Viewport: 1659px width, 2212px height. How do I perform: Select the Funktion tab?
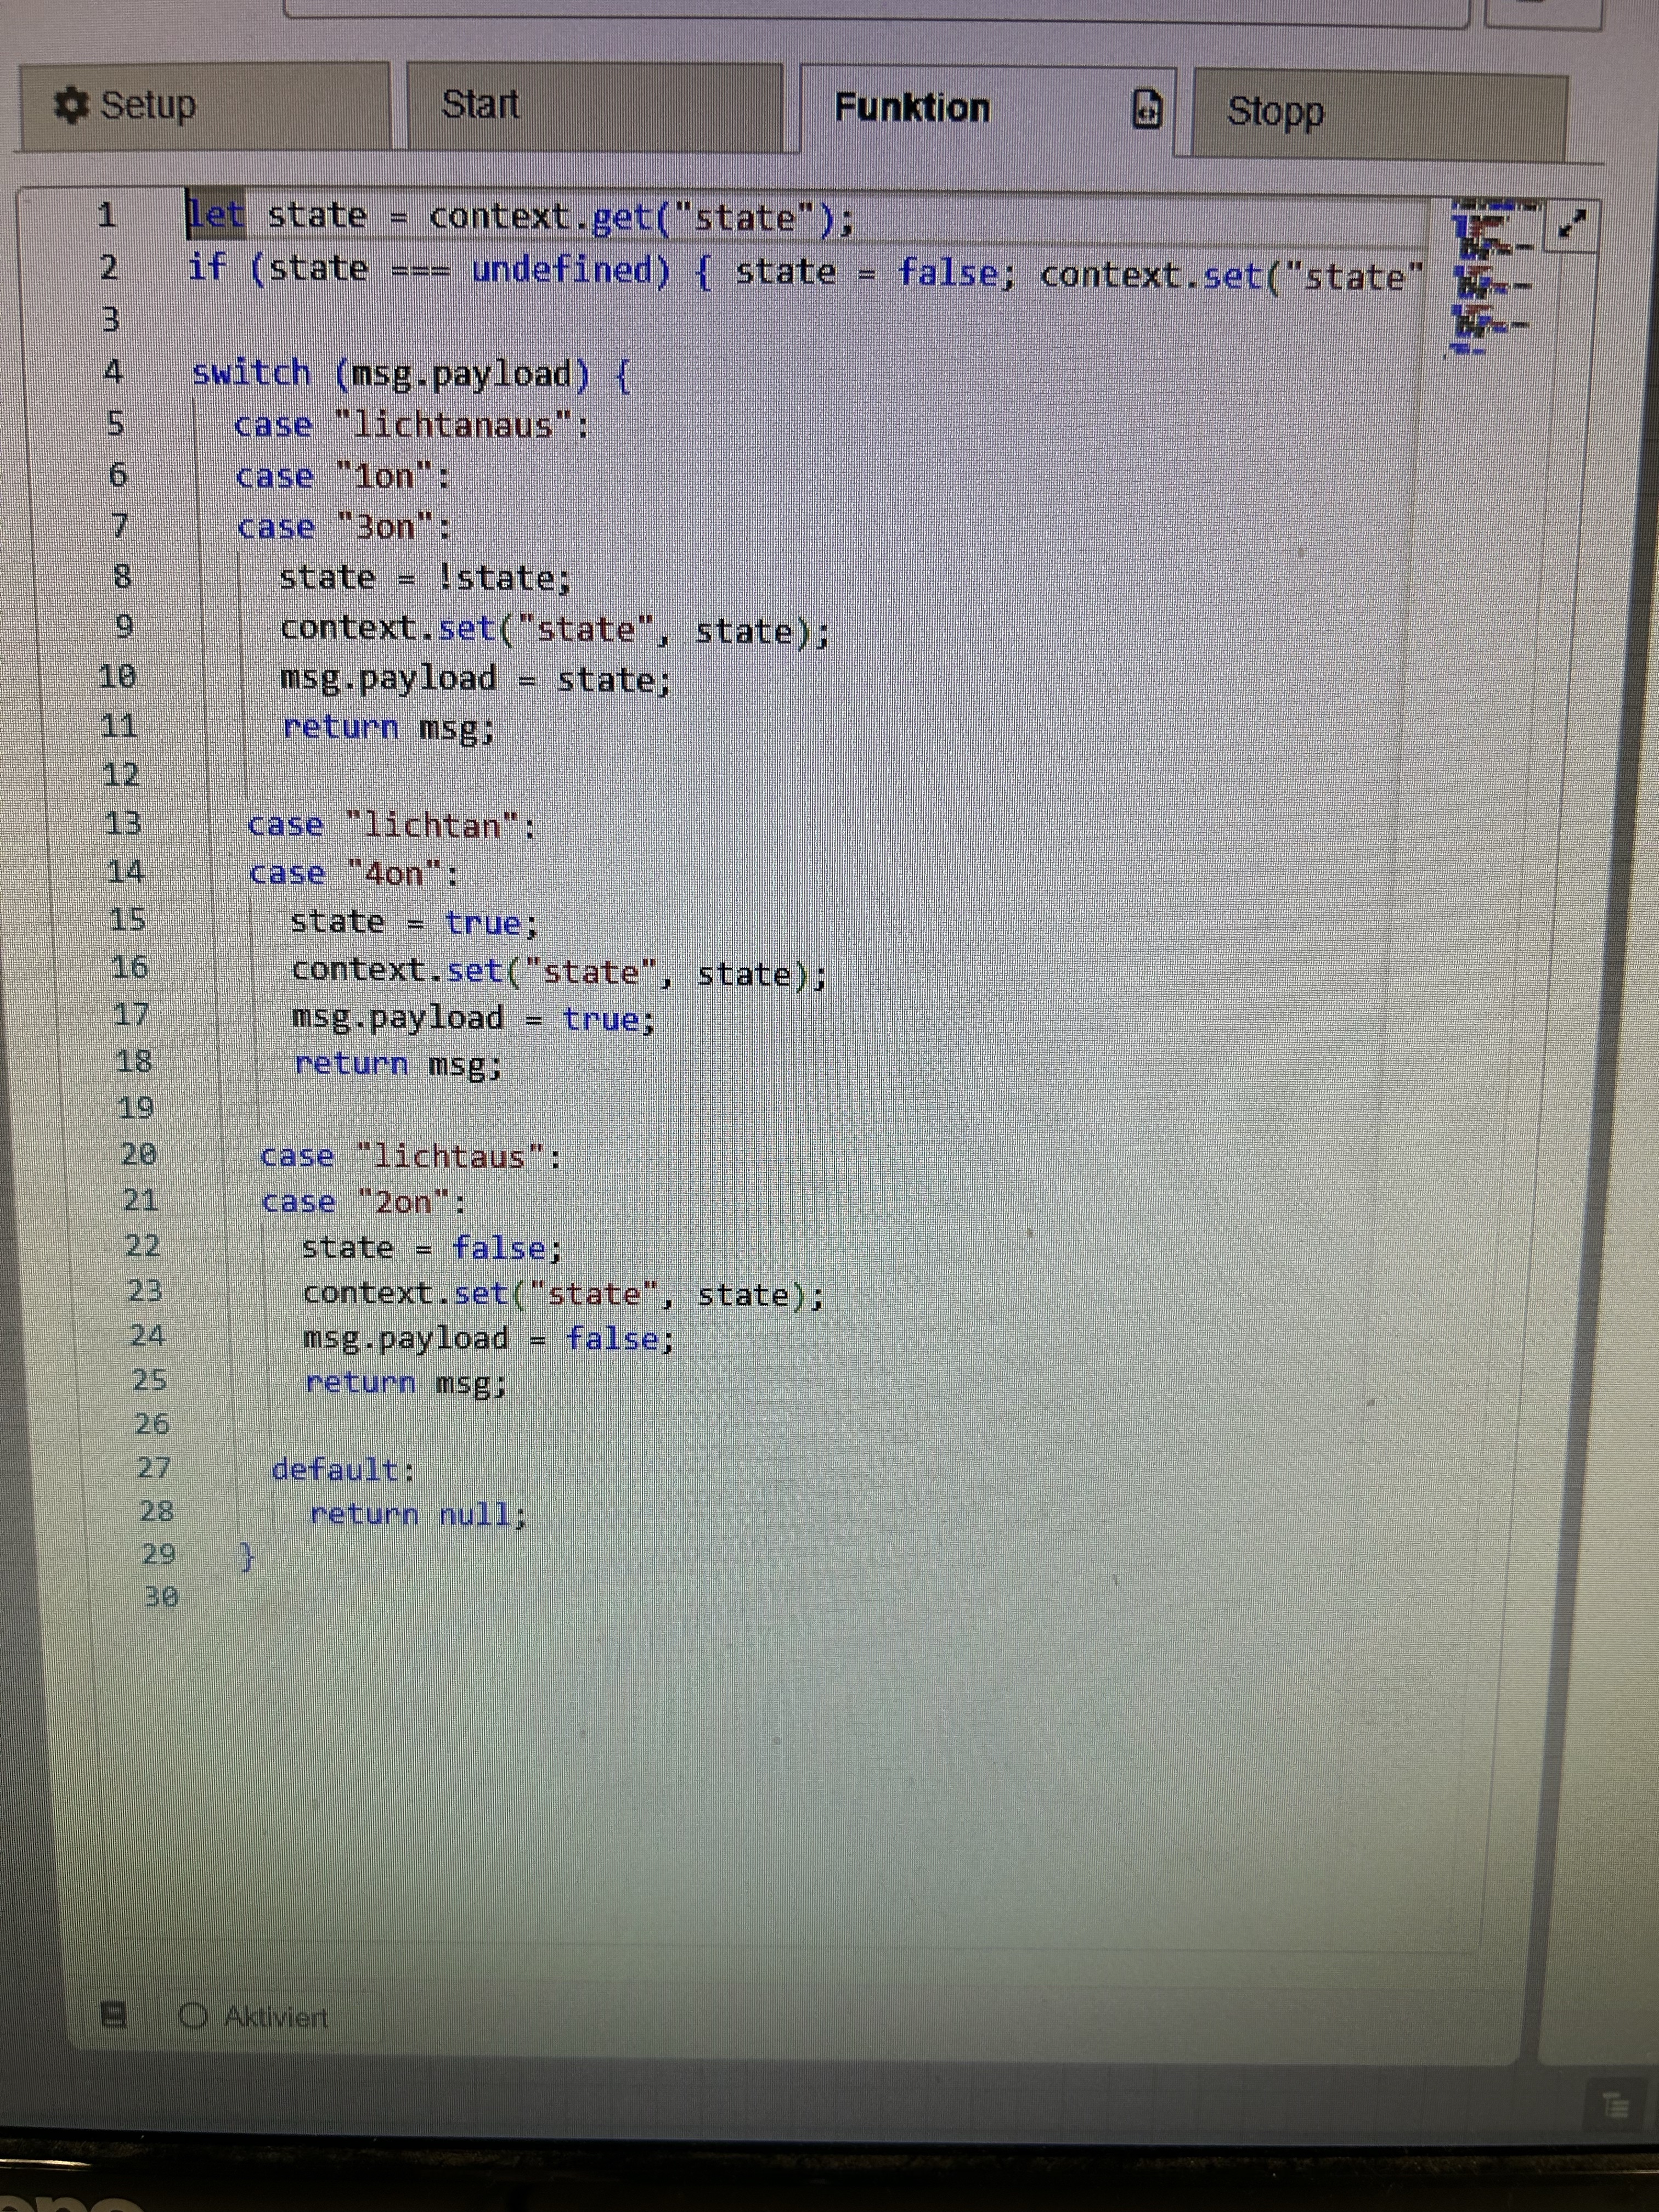(x=987, y=110)
